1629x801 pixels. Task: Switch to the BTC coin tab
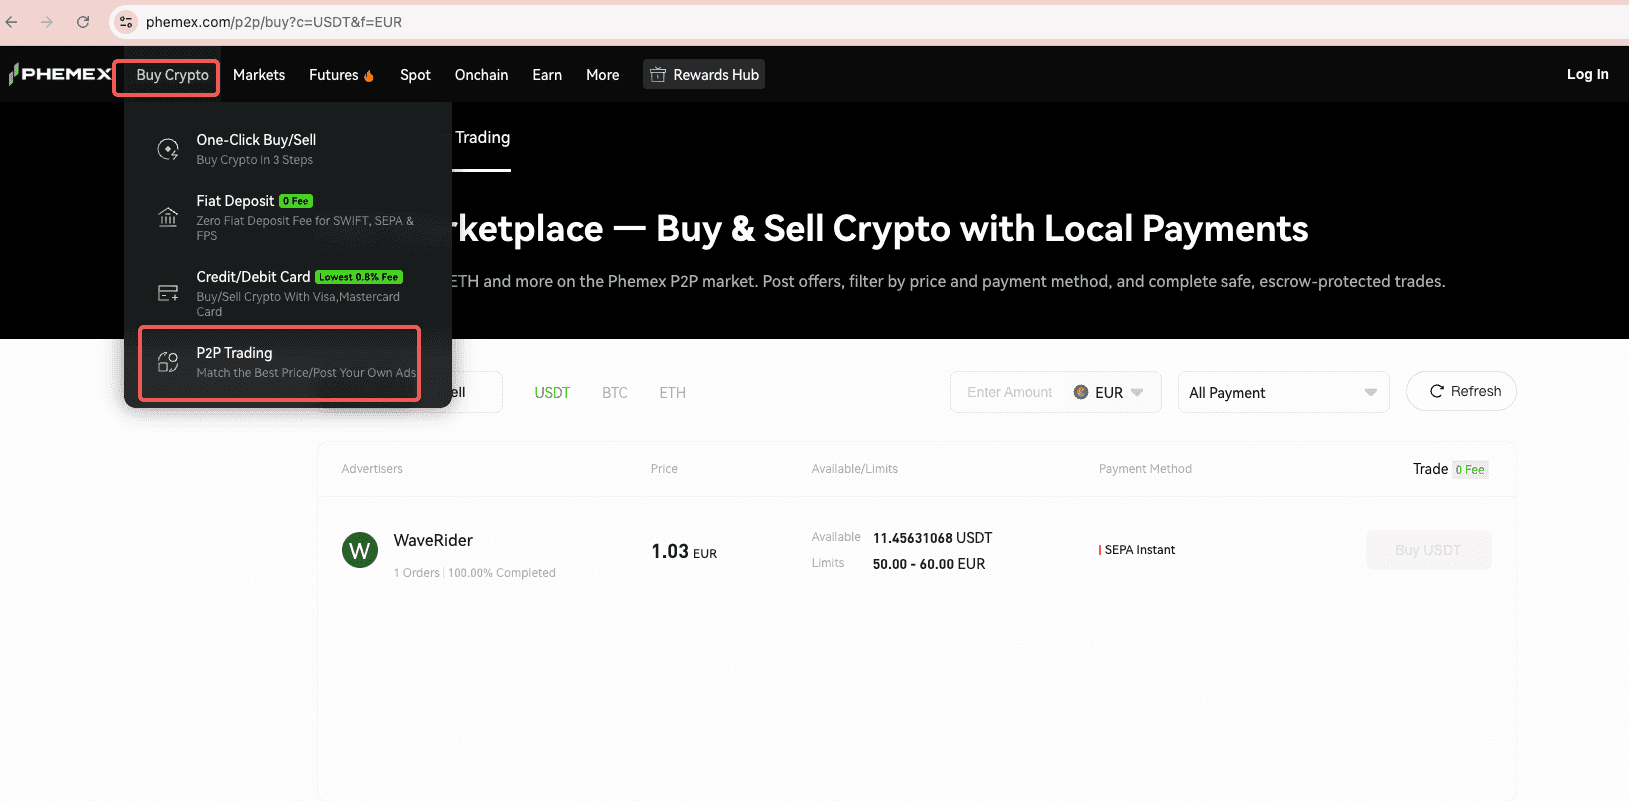click(615, 393)
